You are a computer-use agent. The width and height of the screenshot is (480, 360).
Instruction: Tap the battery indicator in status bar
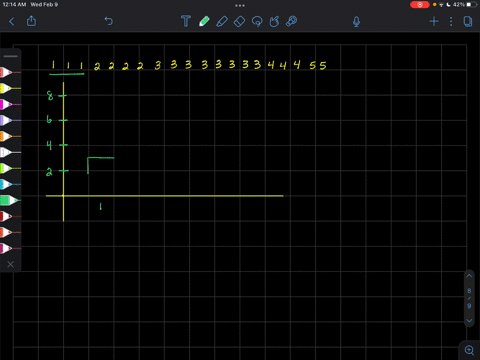click(471, 5)
